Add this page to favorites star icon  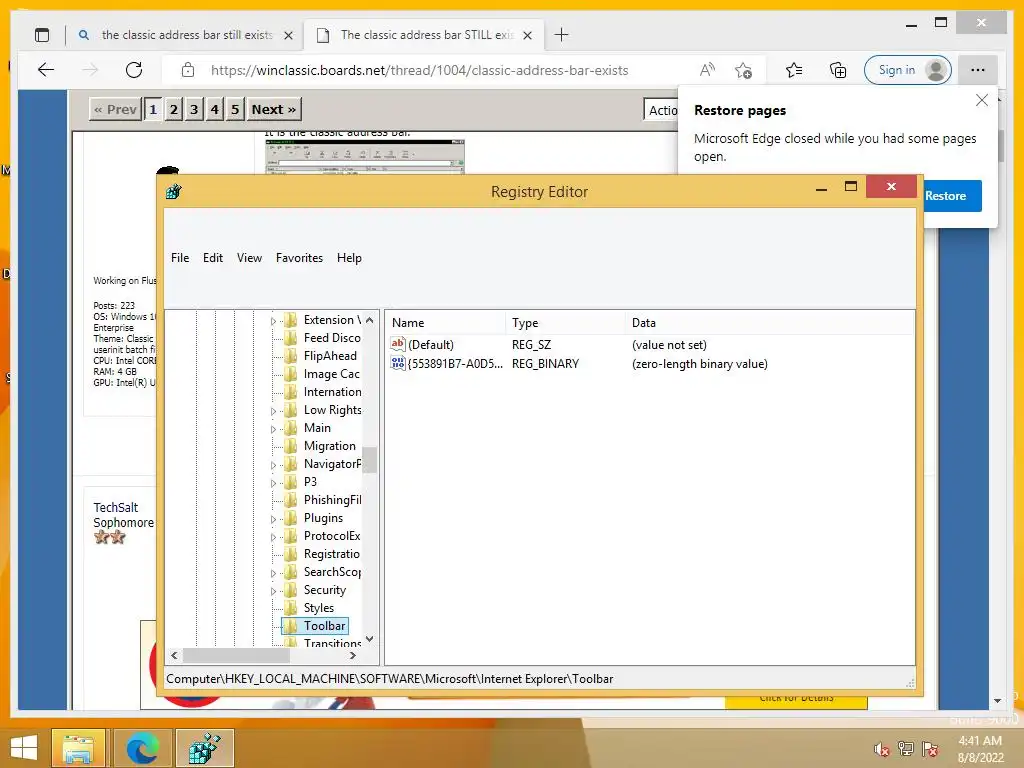pos(743,70)
